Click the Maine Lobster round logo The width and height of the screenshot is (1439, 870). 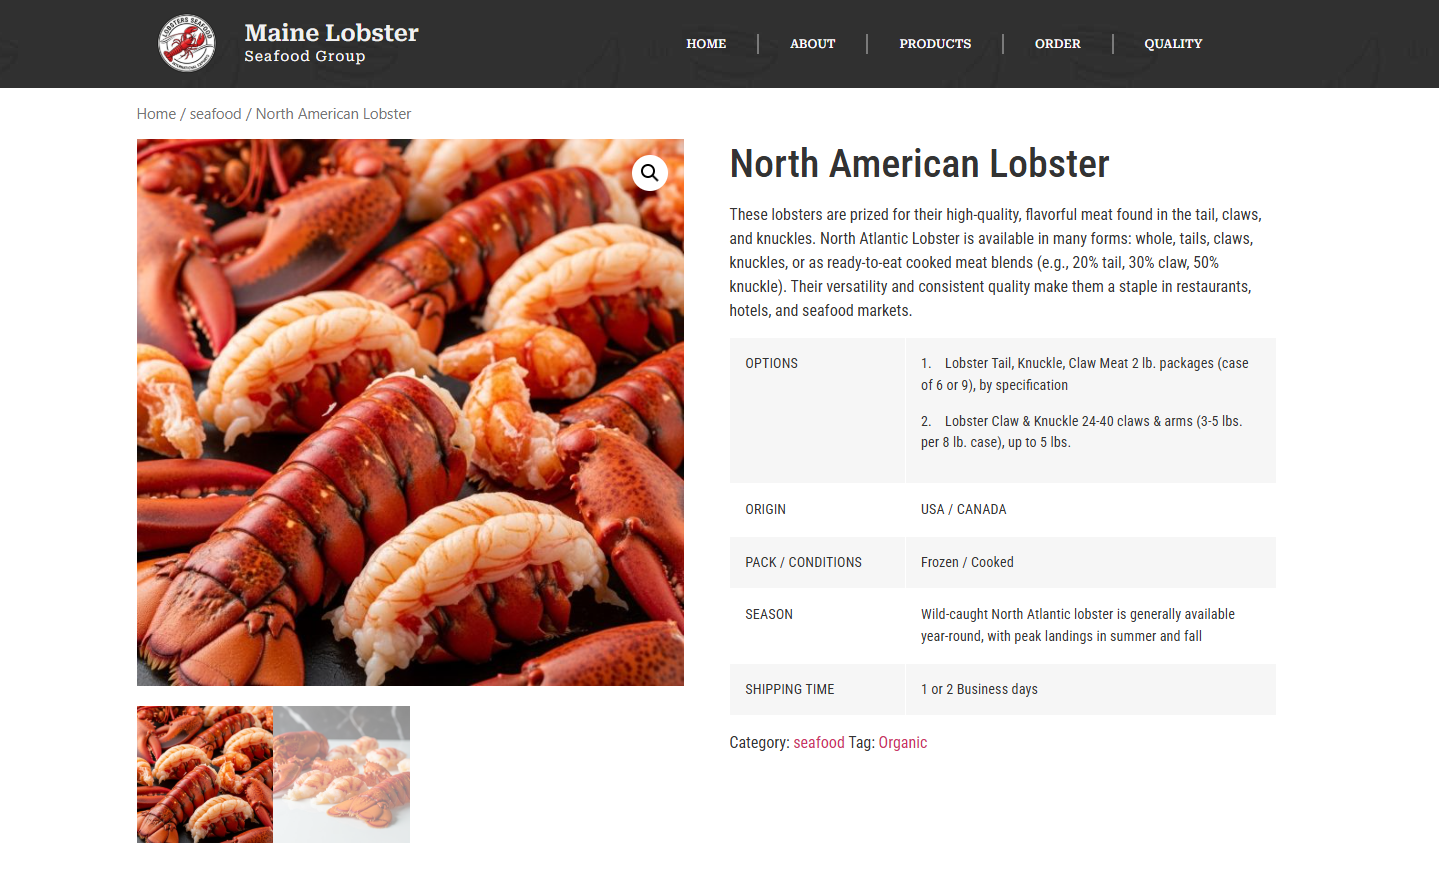coord(187,43)
